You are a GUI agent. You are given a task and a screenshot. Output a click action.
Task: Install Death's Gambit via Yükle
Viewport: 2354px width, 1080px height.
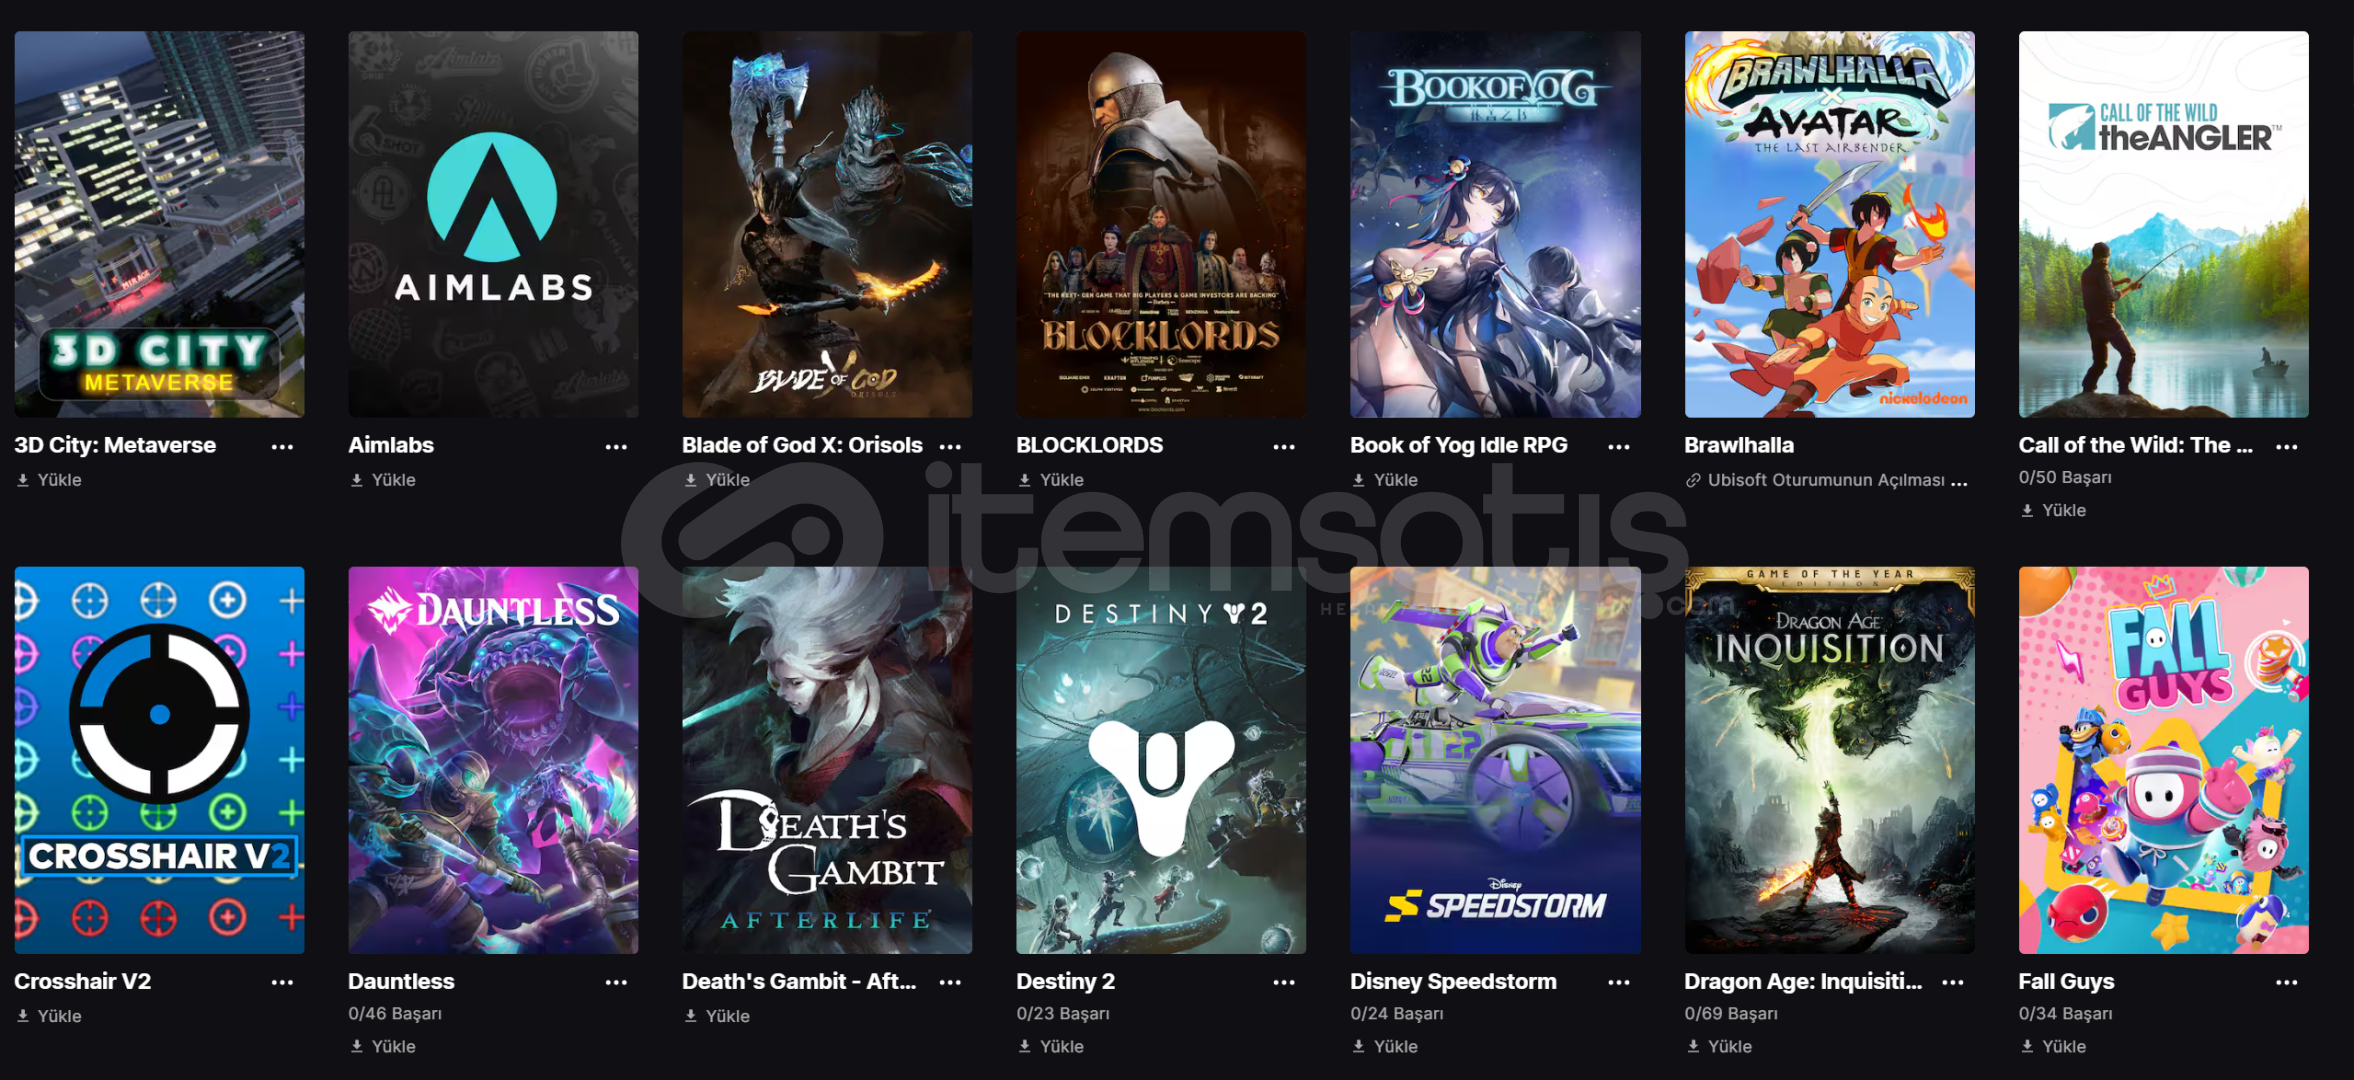click(716, 1016)
